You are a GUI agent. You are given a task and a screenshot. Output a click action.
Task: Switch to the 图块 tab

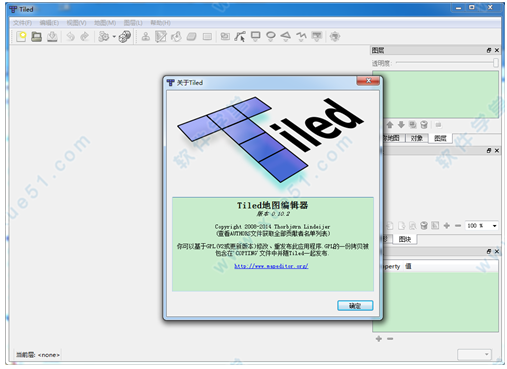click(x=405, y=239)
